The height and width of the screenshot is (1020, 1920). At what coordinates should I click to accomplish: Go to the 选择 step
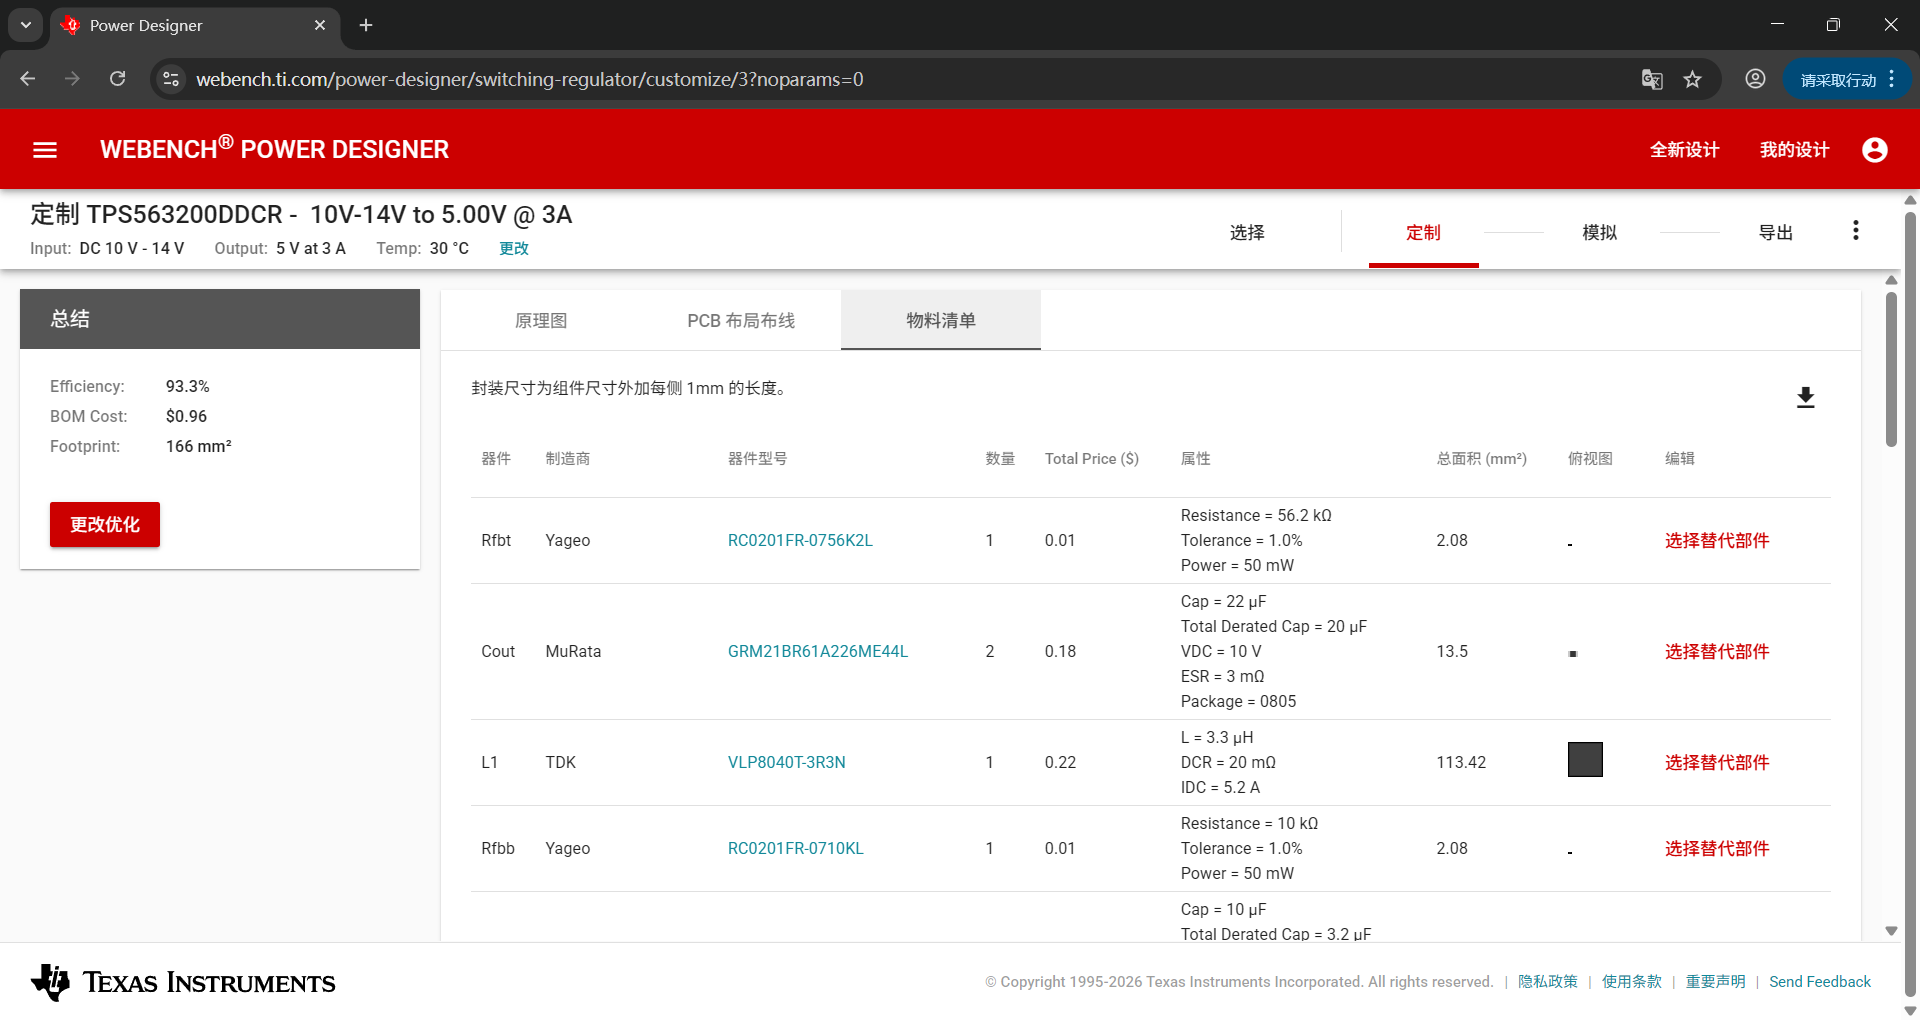click(1247, 232)
